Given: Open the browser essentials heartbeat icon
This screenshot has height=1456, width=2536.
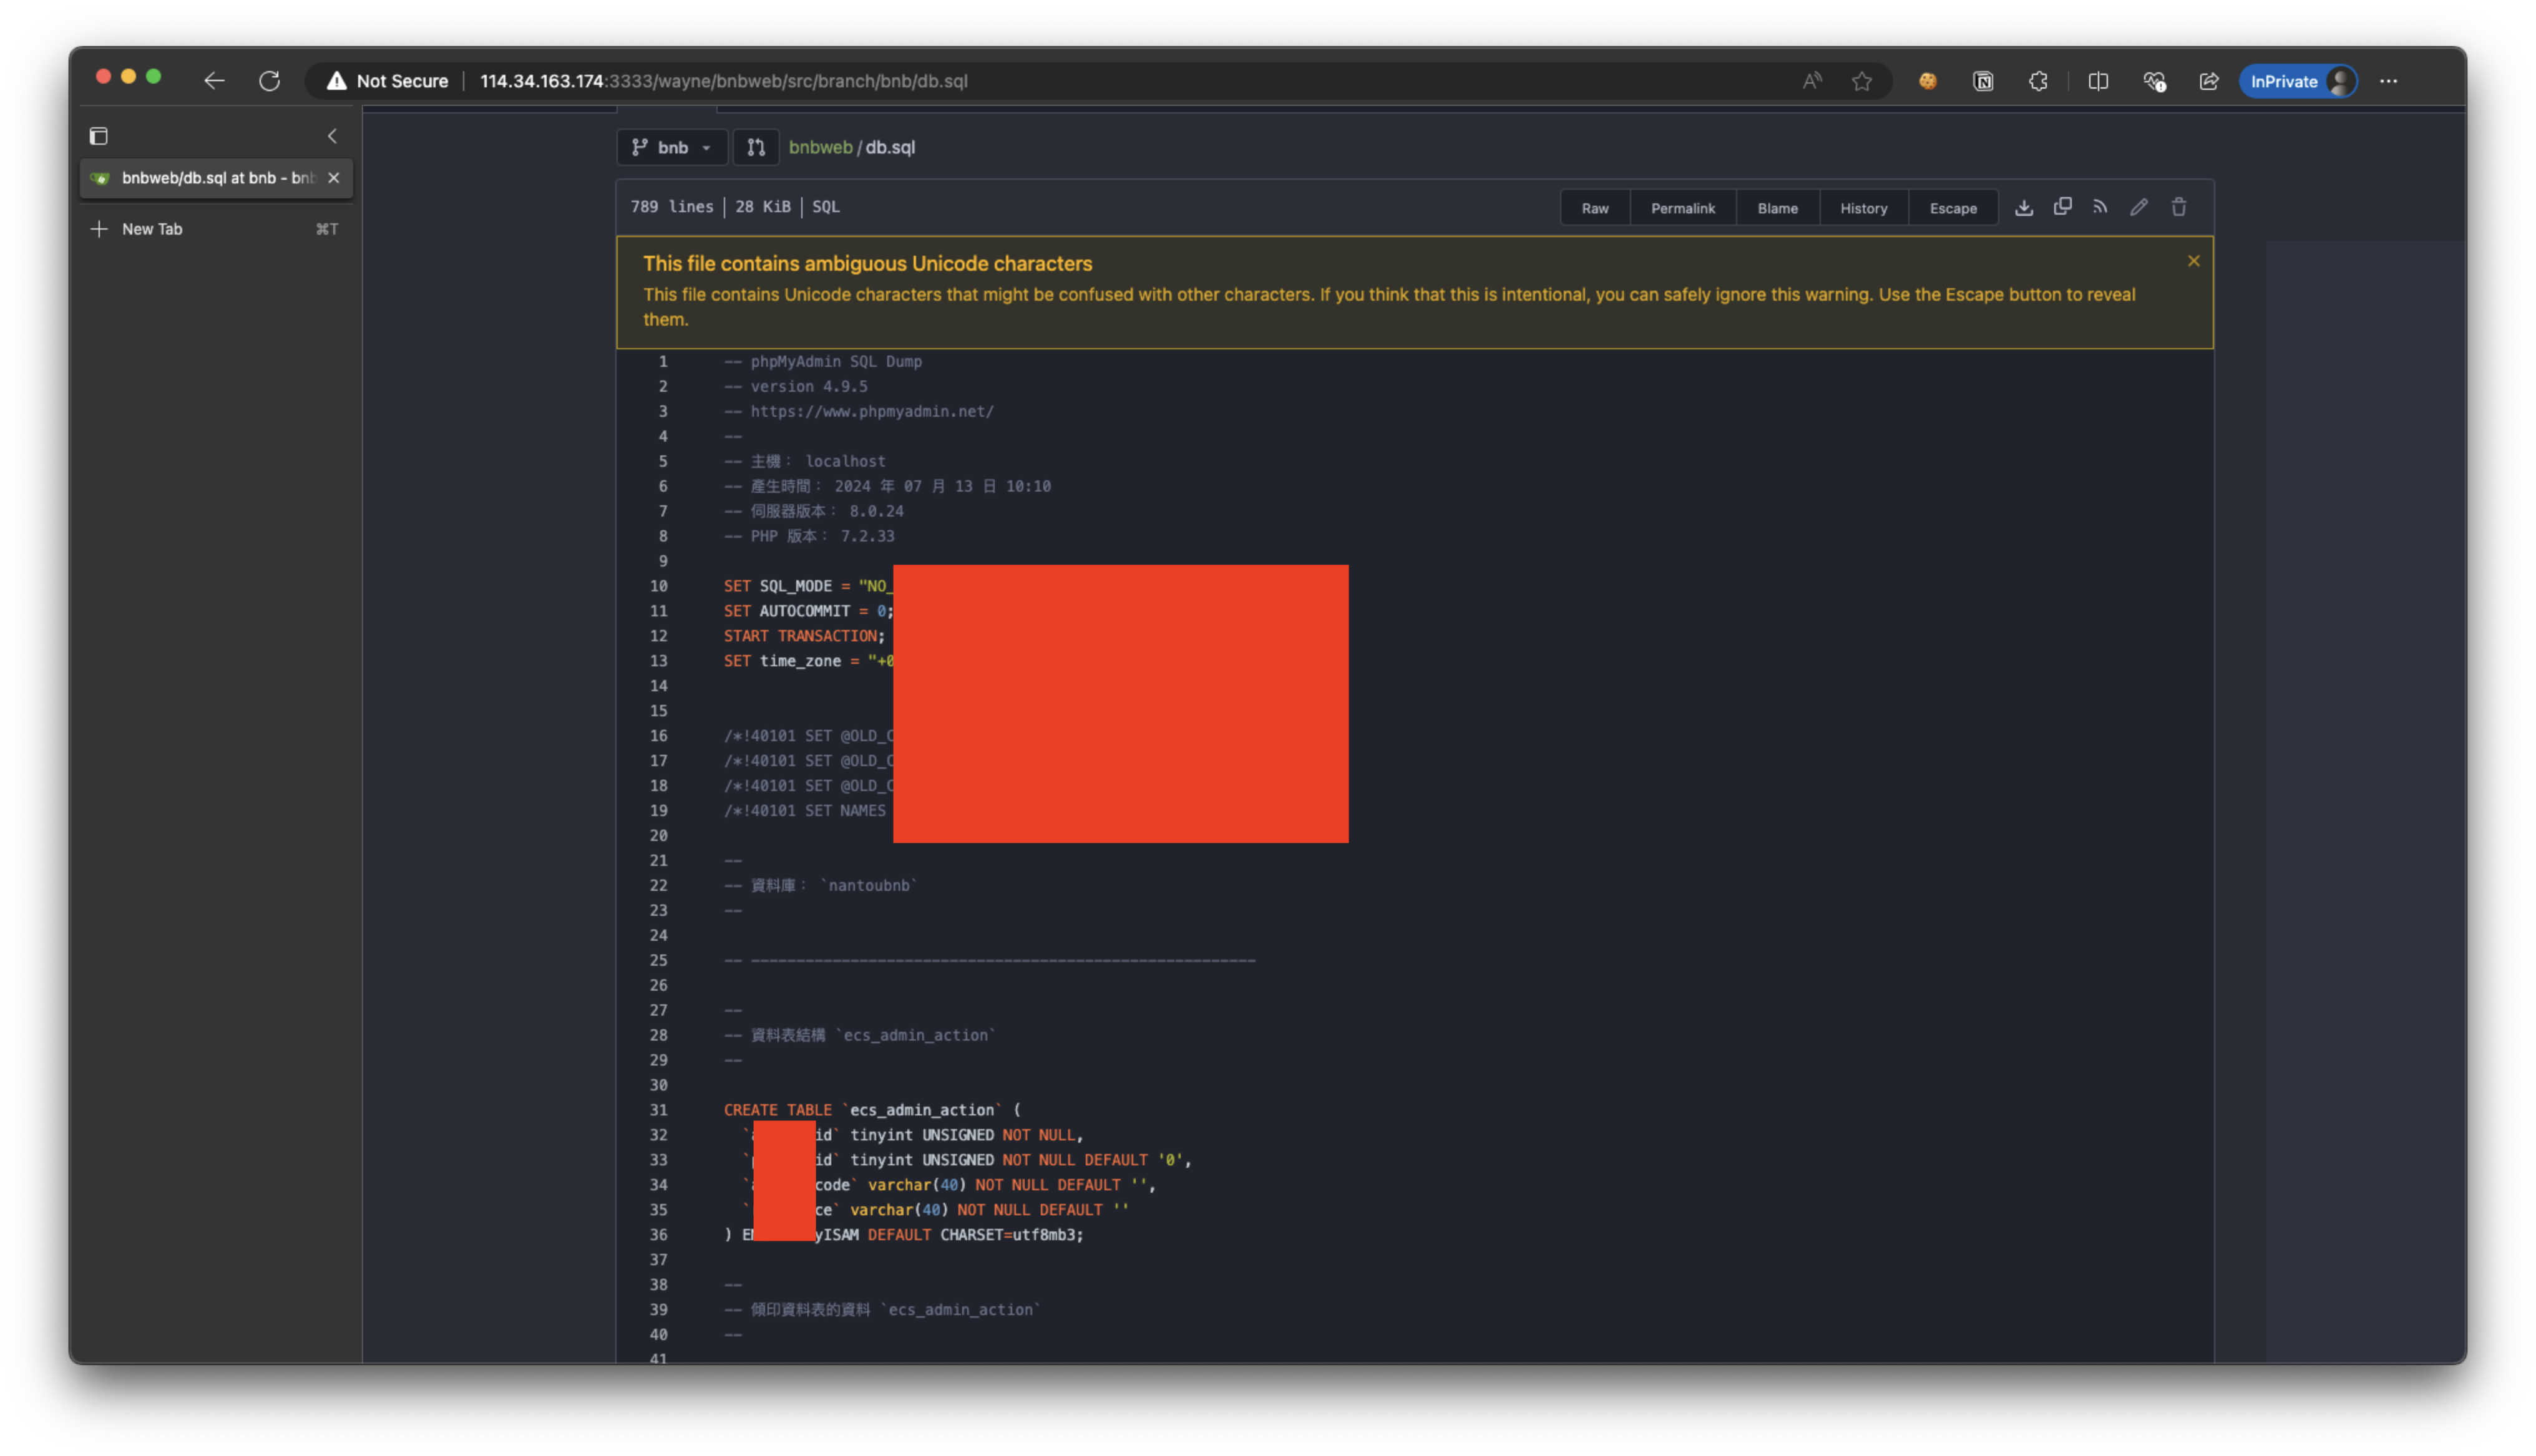Looking at the screenshot, I should click(2154, 81).
